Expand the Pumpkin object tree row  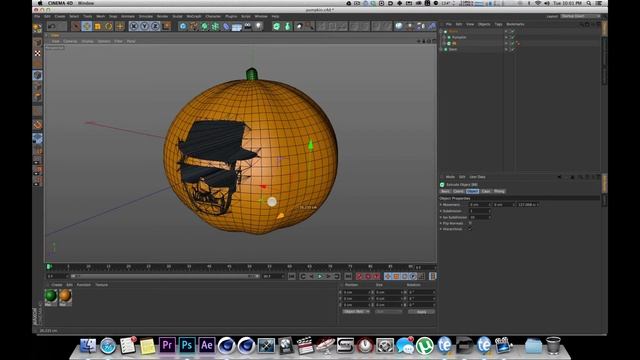pos(444,37)
